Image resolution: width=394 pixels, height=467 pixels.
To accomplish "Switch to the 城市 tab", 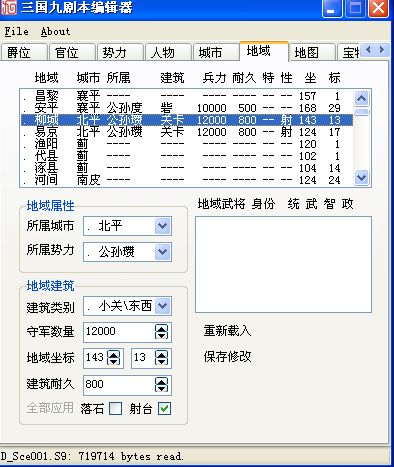I will tap(211, 52).
